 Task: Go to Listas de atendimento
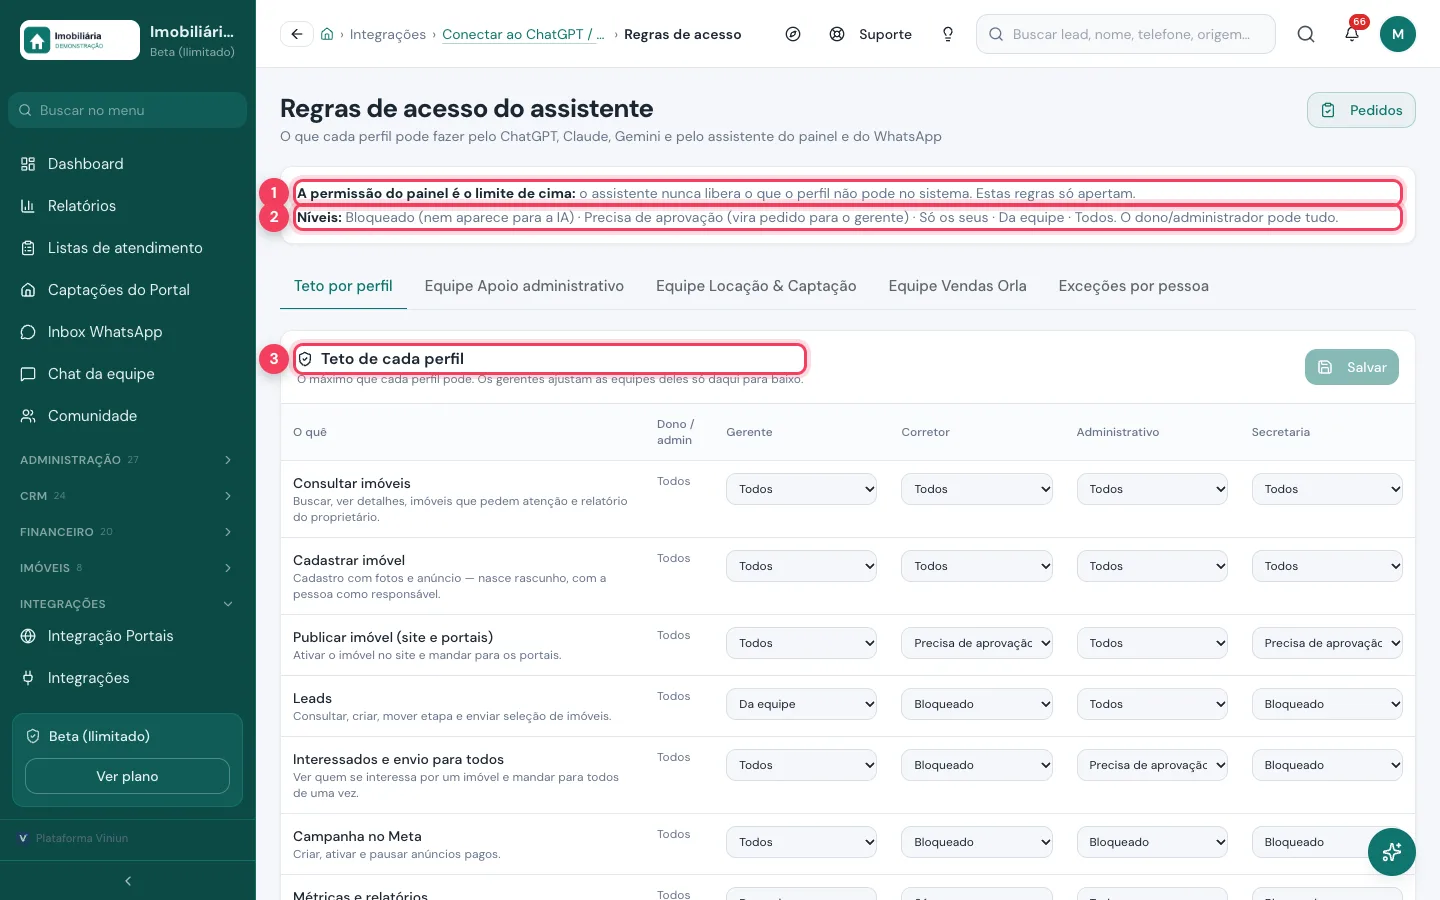coord(127,248)
